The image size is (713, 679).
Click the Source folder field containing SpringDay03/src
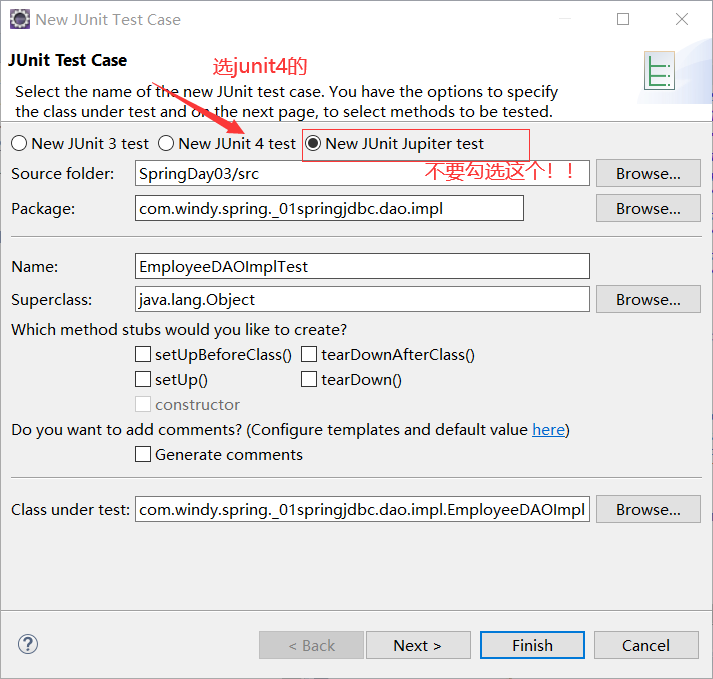[x=362, y=173]
